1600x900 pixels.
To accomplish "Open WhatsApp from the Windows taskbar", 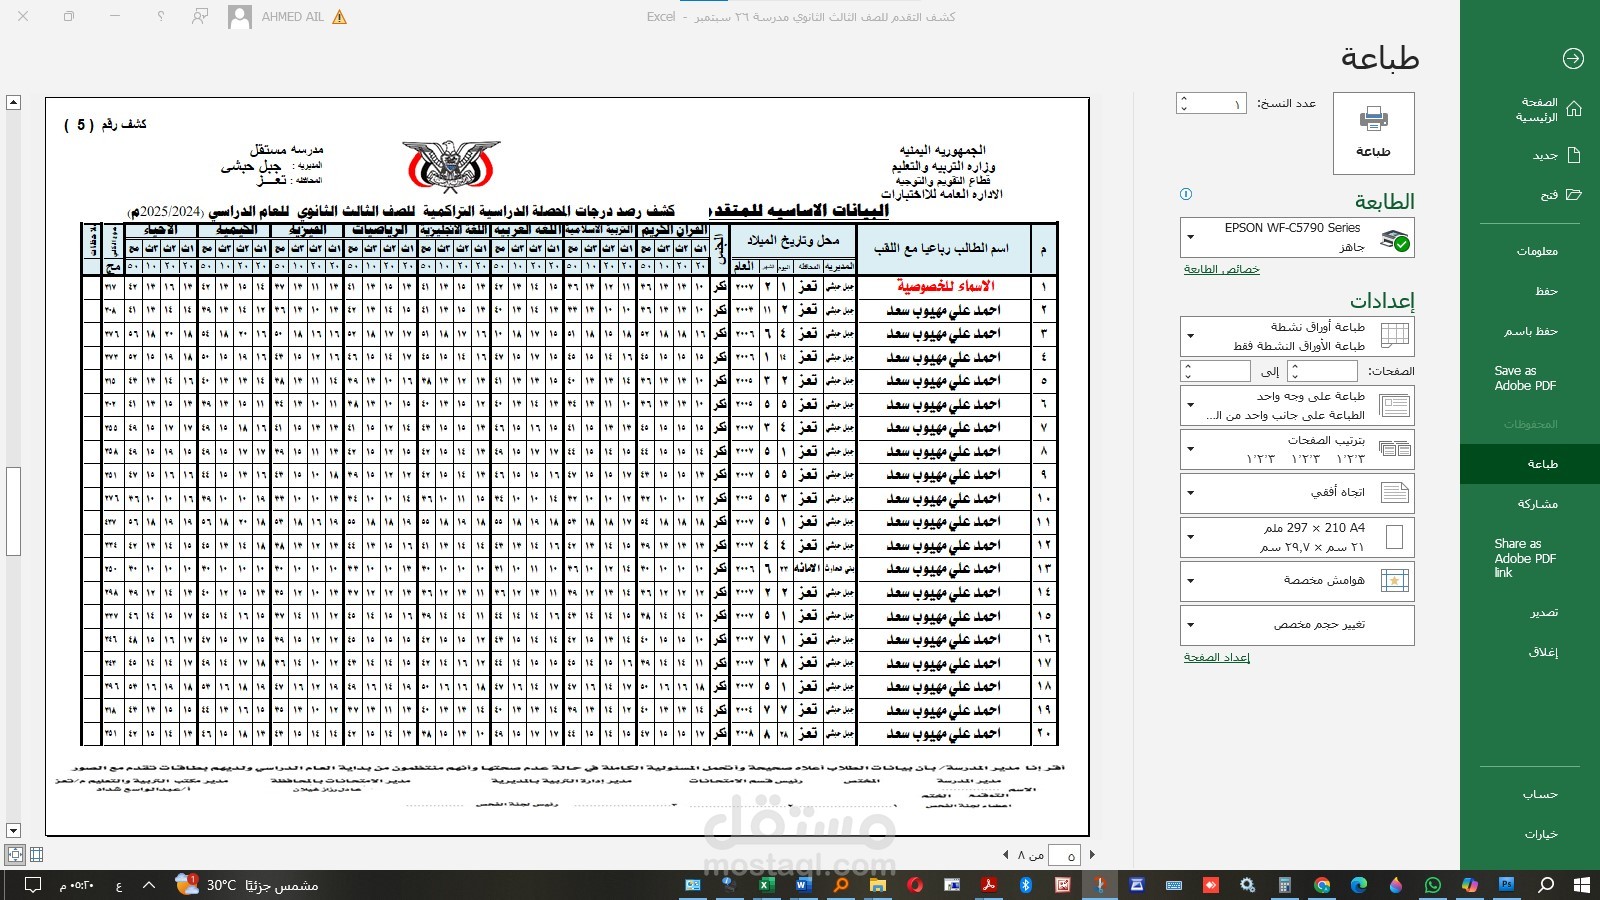I will tap(1433, 885).
